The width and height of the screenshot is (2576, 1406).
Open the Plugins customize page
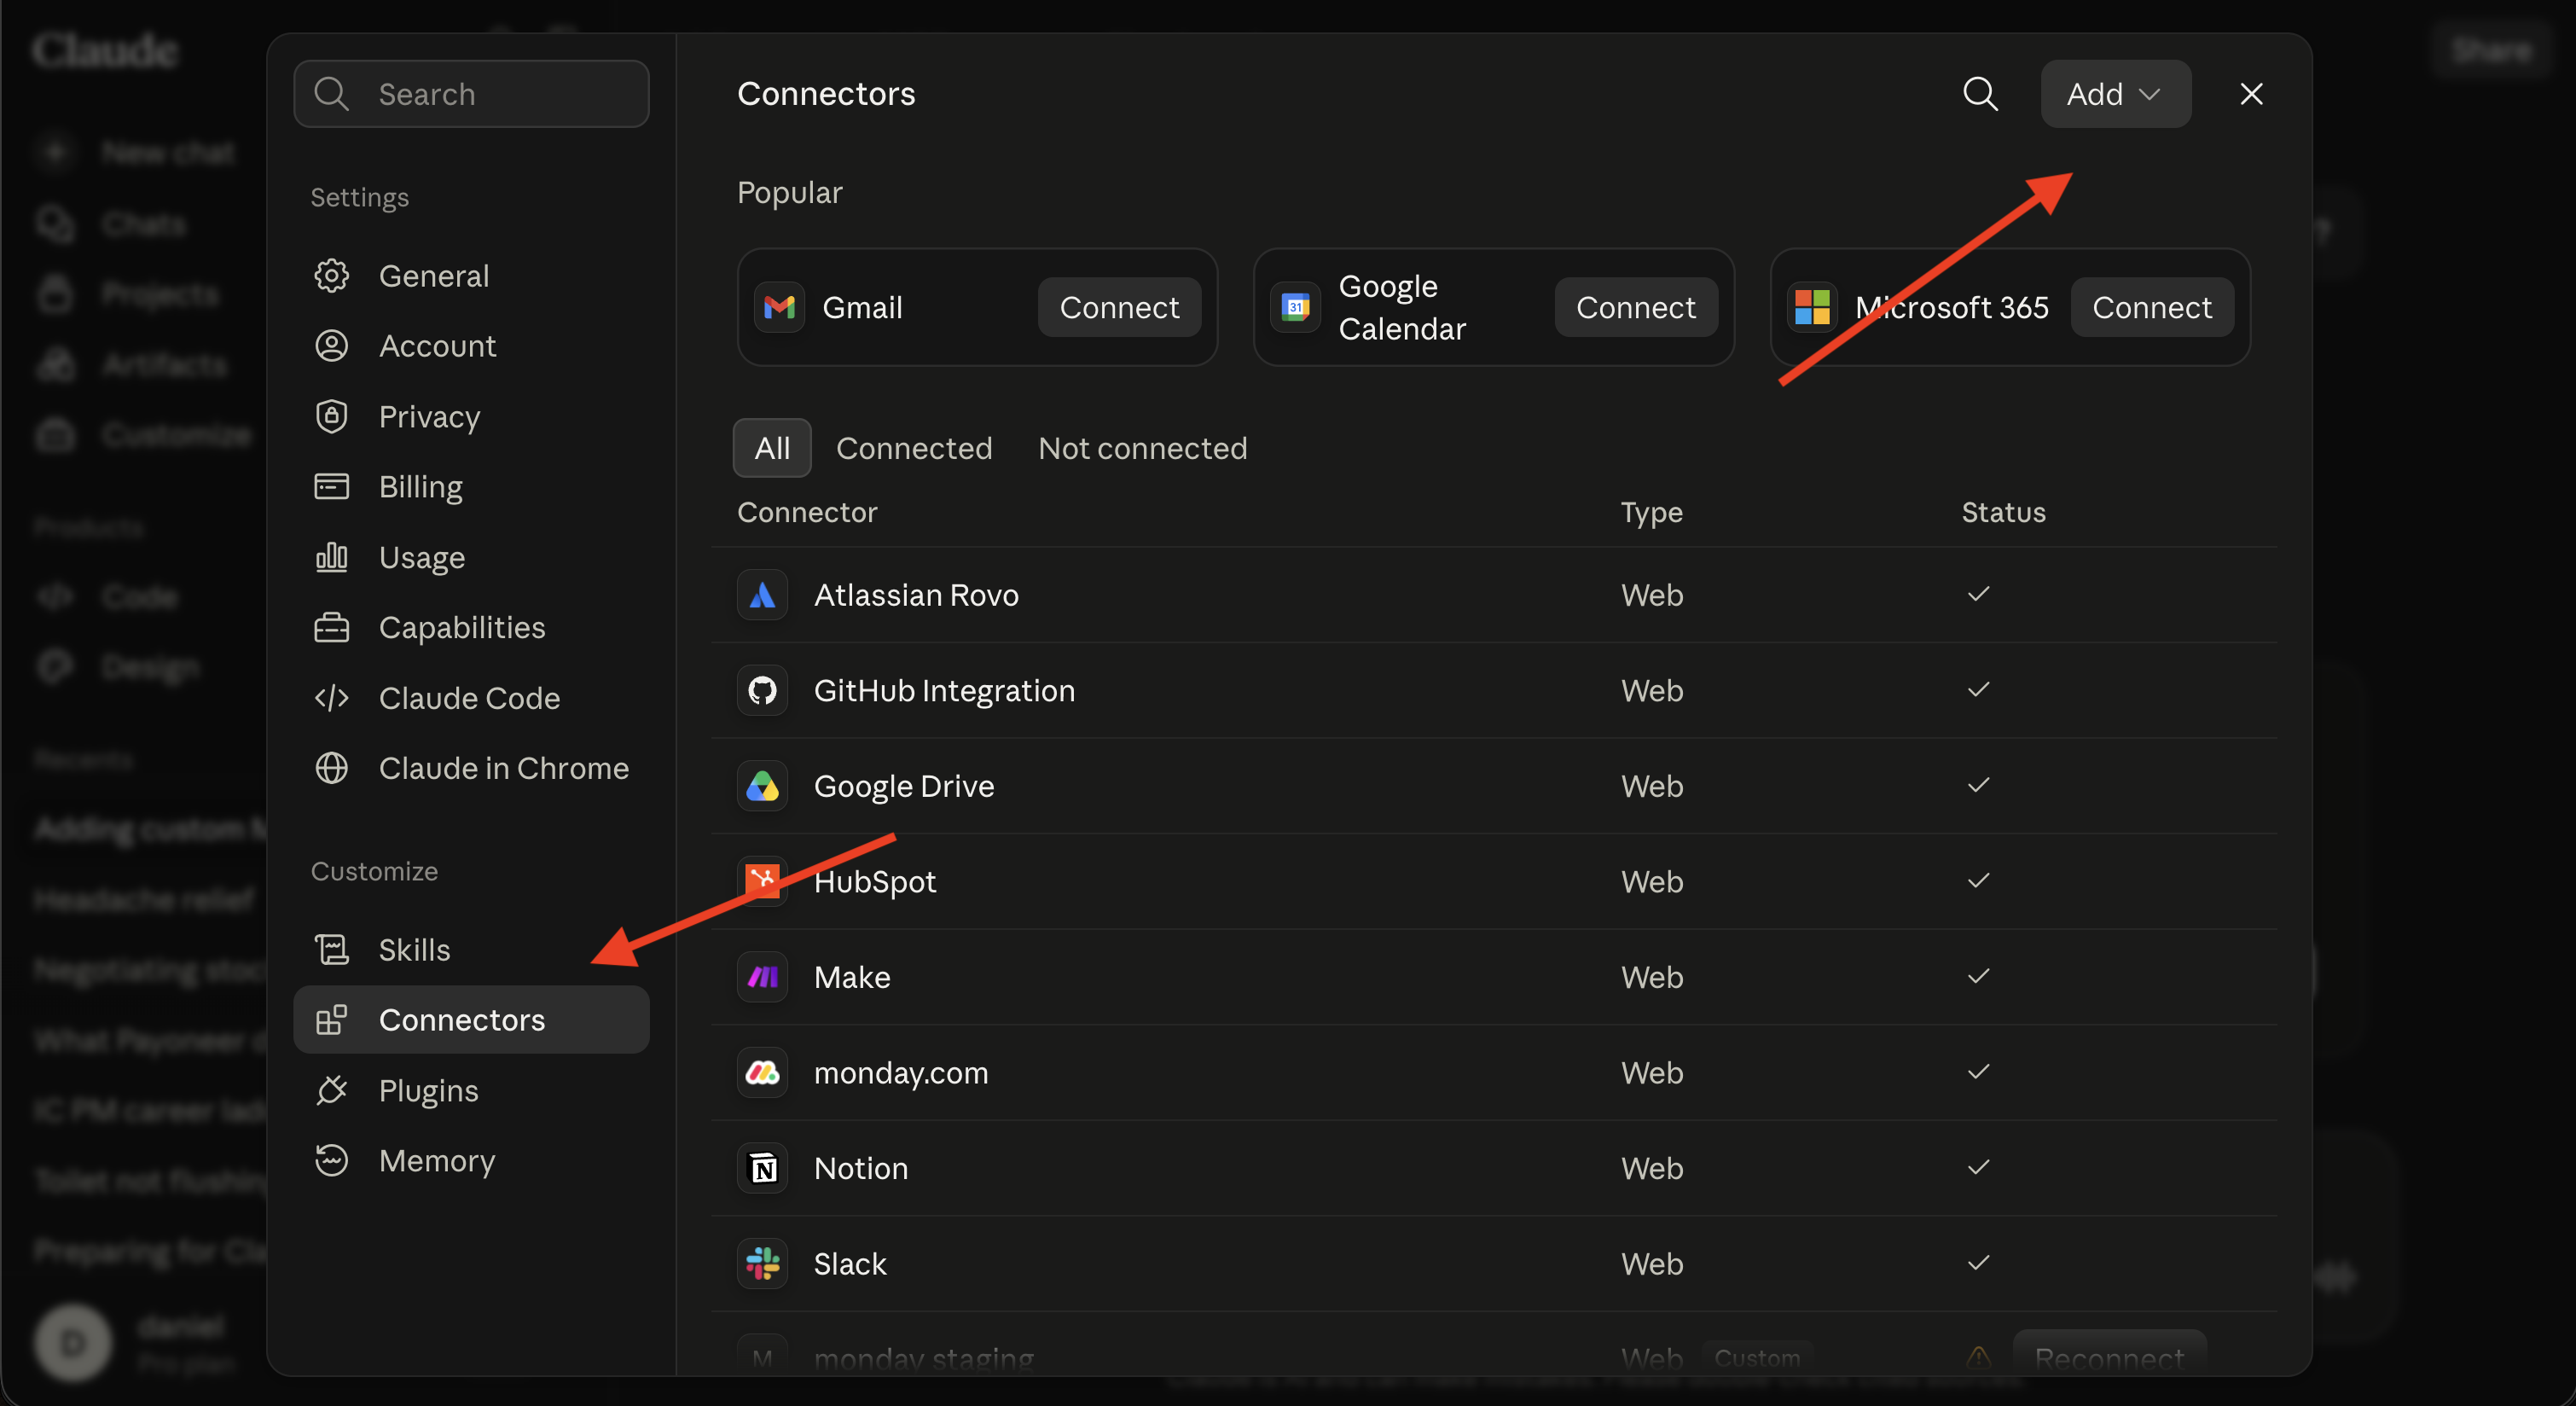coord(471,1090)
